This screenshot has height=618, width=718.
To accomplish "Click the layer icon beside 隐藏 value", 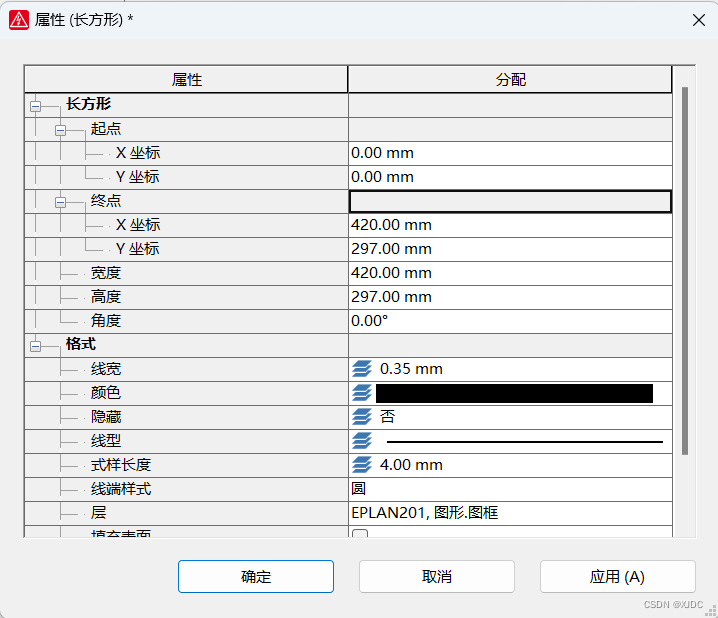I will coord(361,417).
